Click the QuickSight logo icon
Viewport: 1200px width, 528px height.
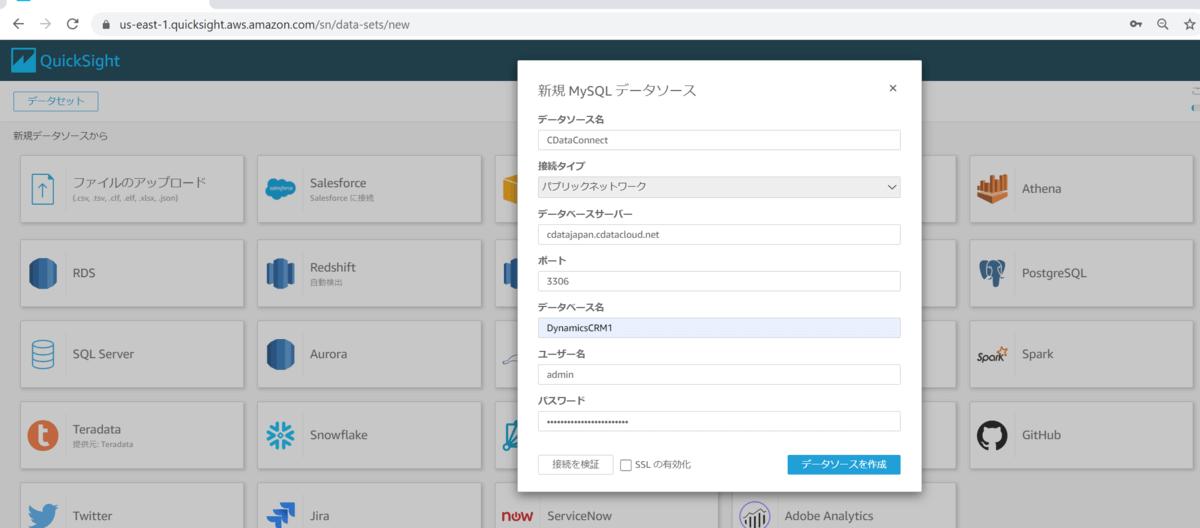[23, 61]
